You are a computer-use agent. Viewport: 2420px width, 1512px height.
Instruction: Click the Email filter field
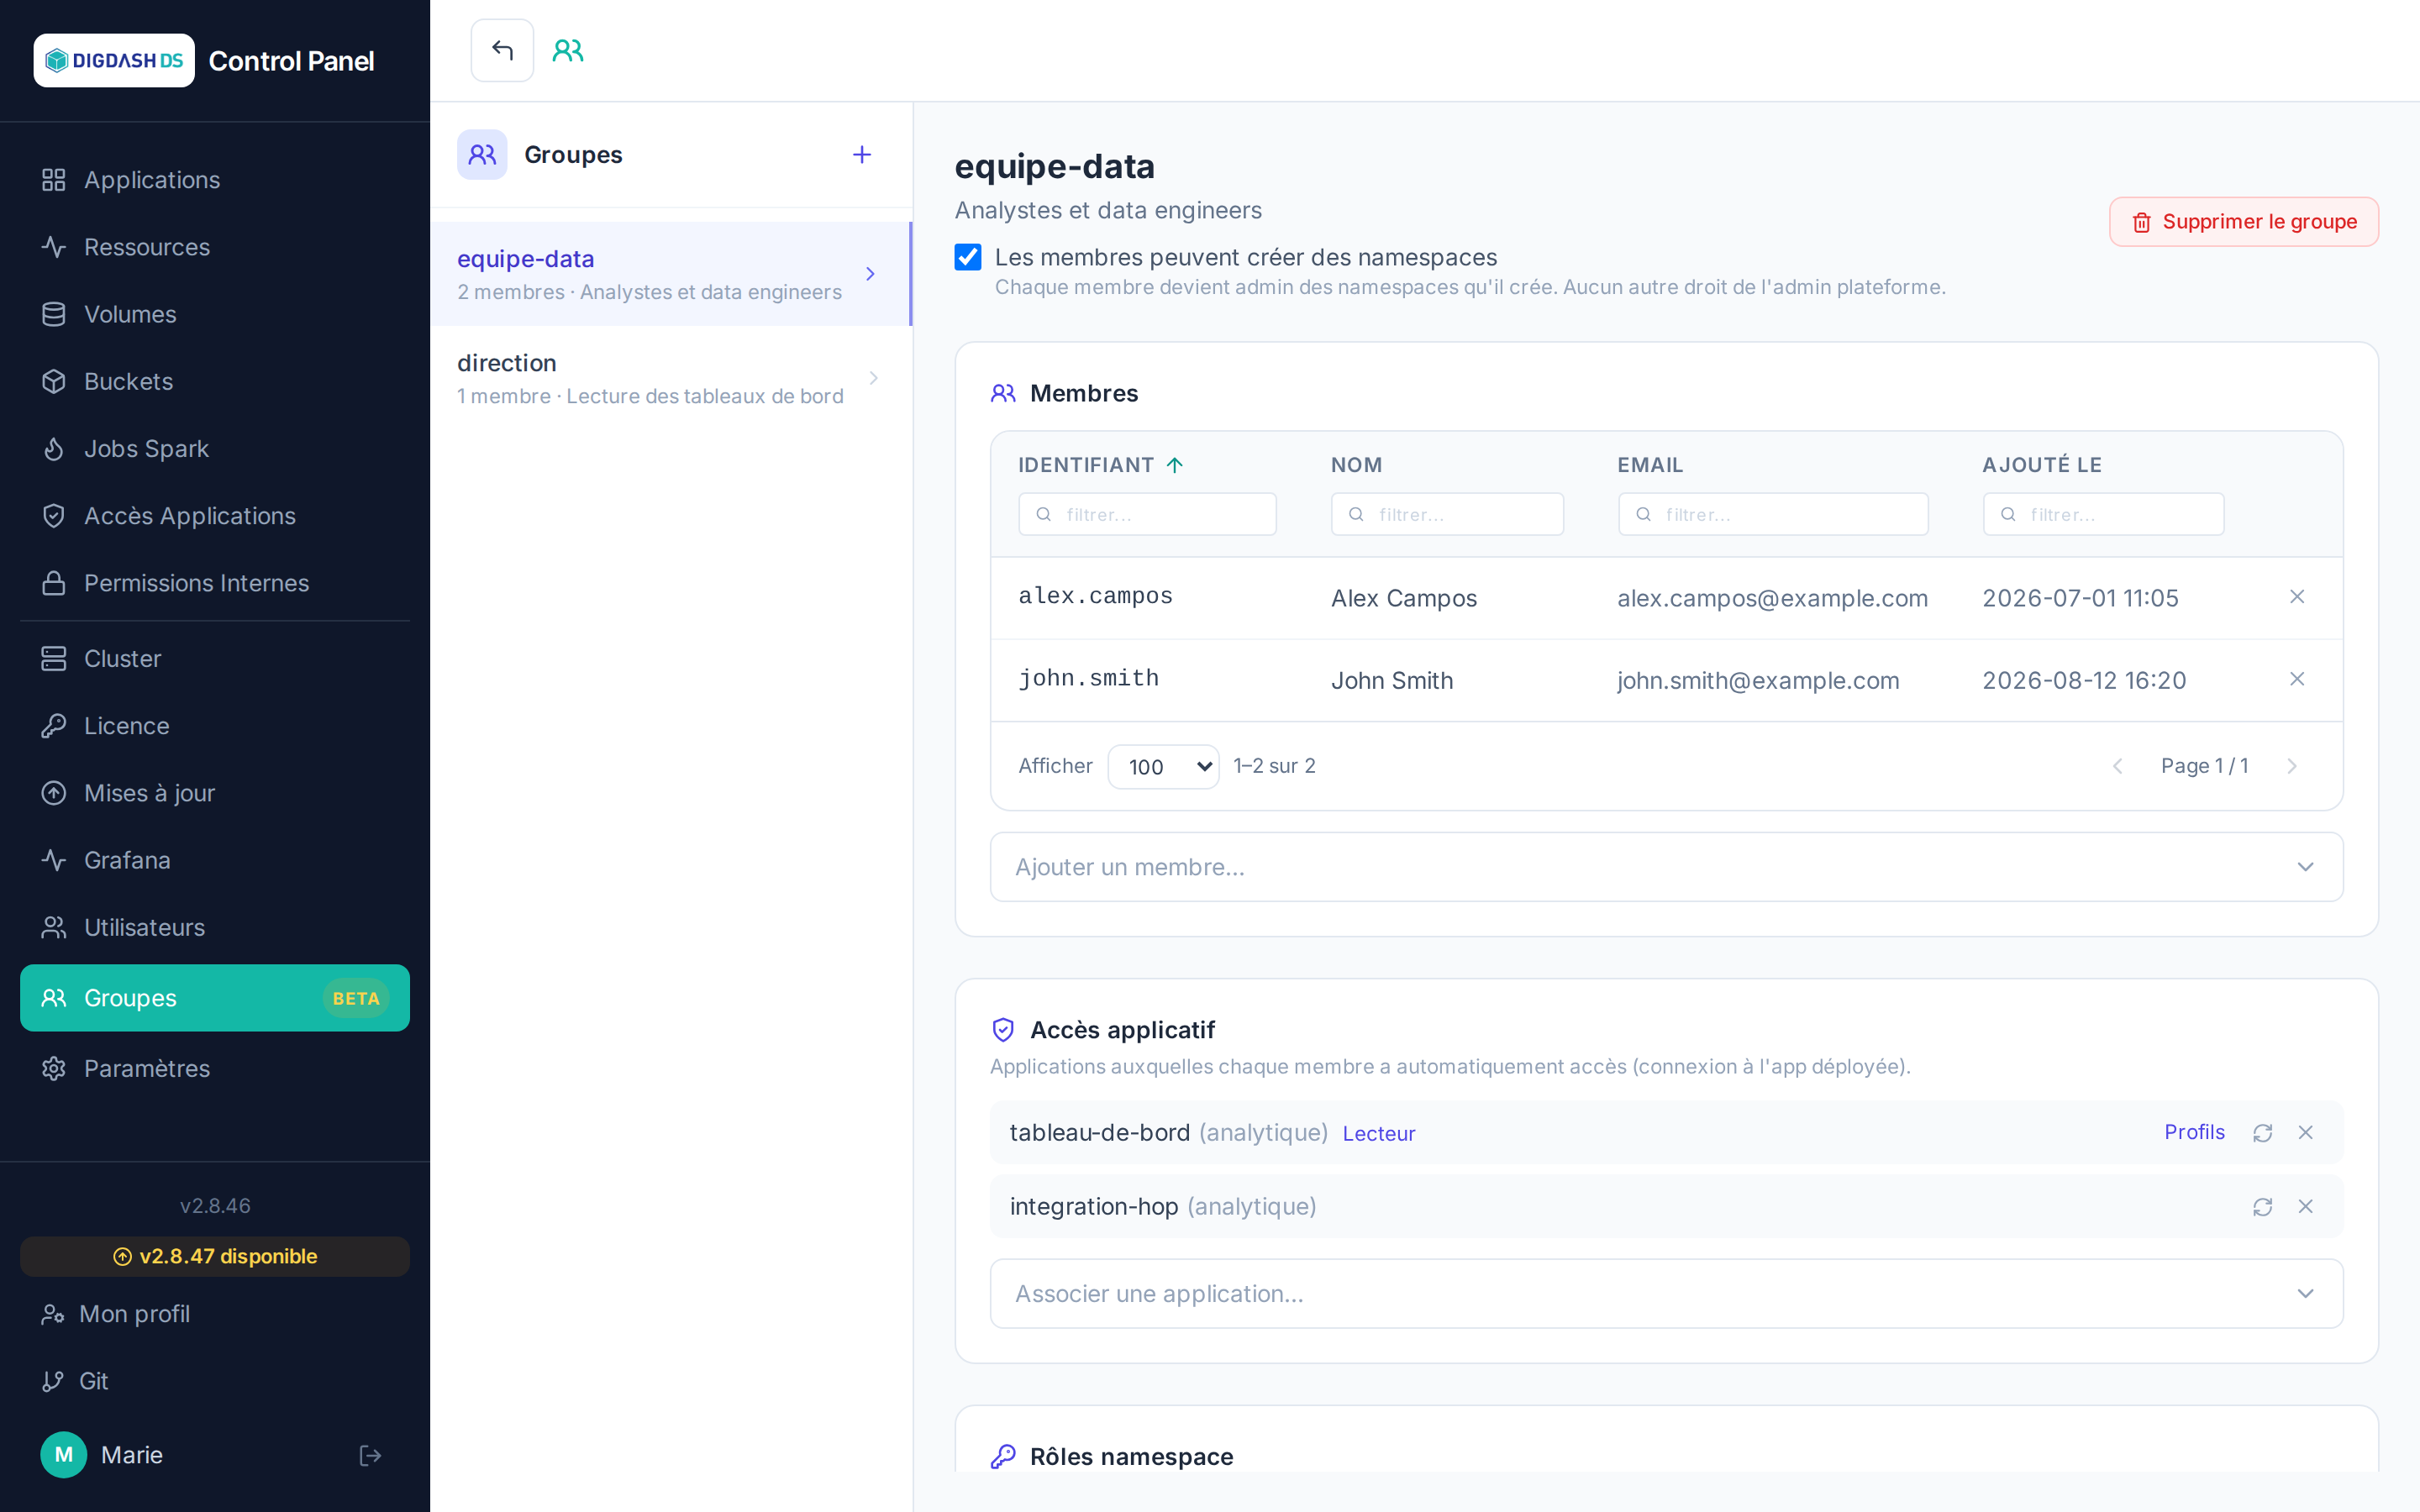point(1773,514)
